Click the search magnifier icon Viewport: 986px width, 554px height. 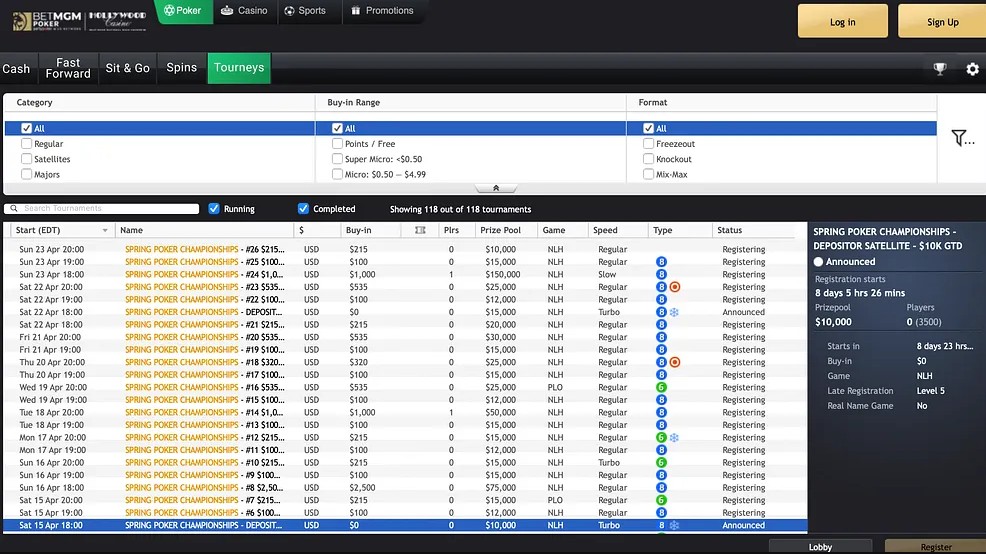(x=15, y=209)
